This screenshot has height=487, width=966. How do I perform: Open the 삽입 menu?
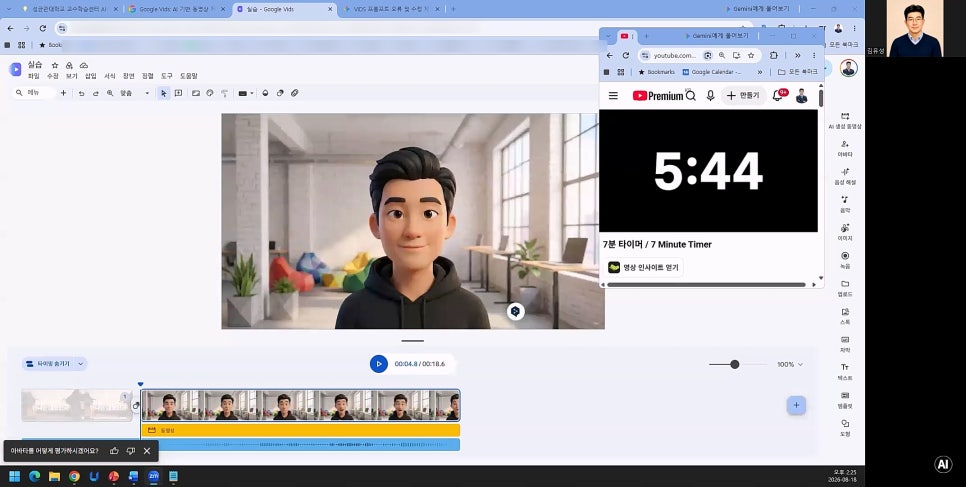pyautogui.click(x=91, y=76)
